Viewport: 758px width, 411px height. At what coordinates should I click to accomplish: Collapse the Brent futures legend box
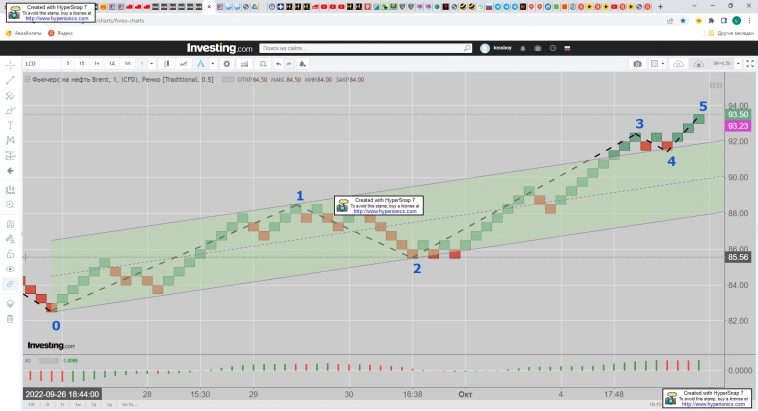pyautogui.click(x=26, y=79)
